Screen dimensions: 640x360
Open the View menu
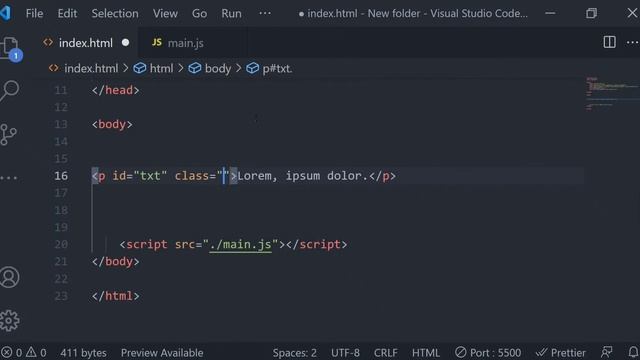[165, 13]
